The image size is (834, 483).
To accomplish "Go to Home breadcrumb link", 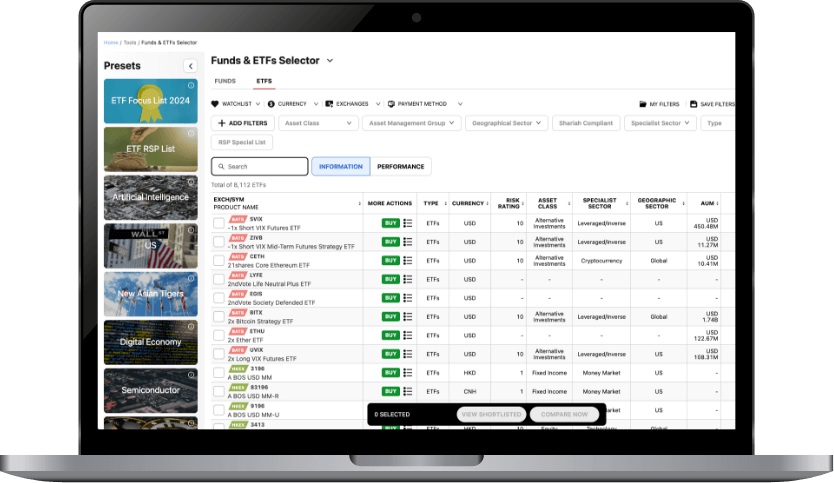I will [x=111, y=43].
